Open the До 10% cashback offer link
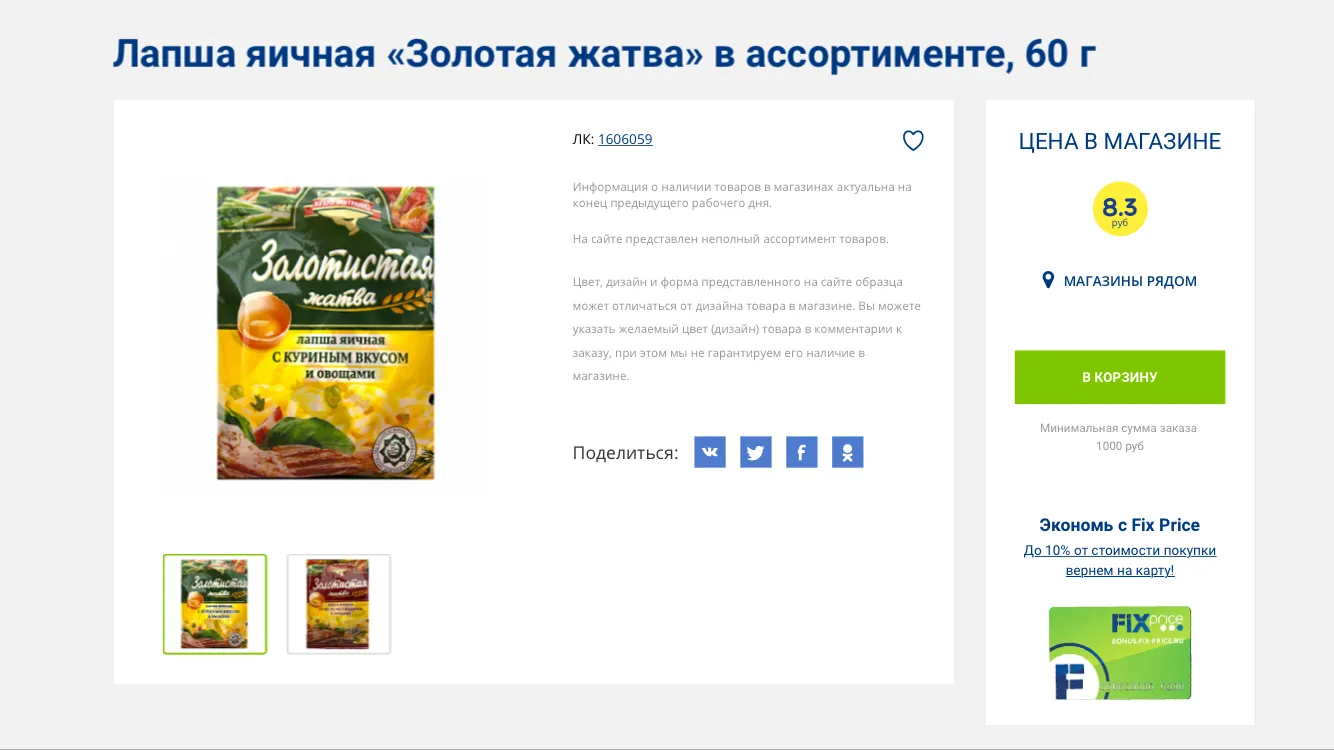The height and width of the screenshot is (750, 1334). click(x=1120, y=560)
